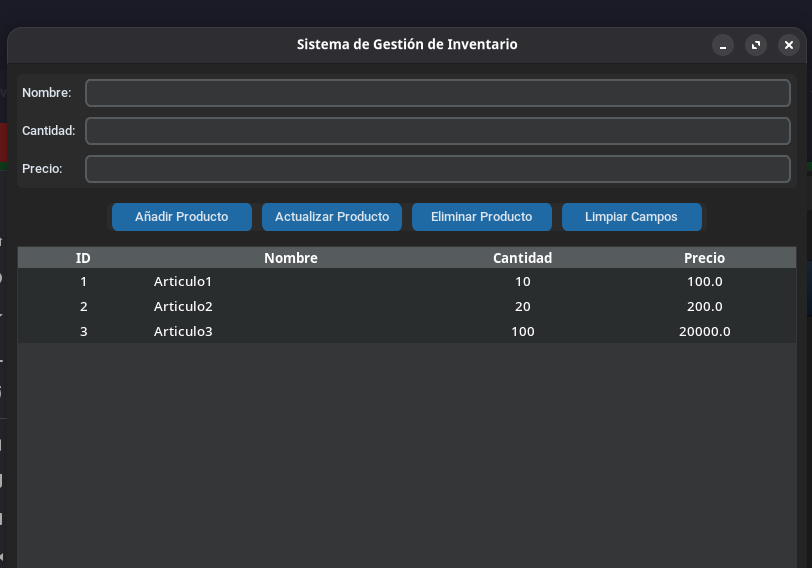Select the Articulo2 row in table
Image resolution: width=812 pixels, height=568 pixels.
coord(183,307)
